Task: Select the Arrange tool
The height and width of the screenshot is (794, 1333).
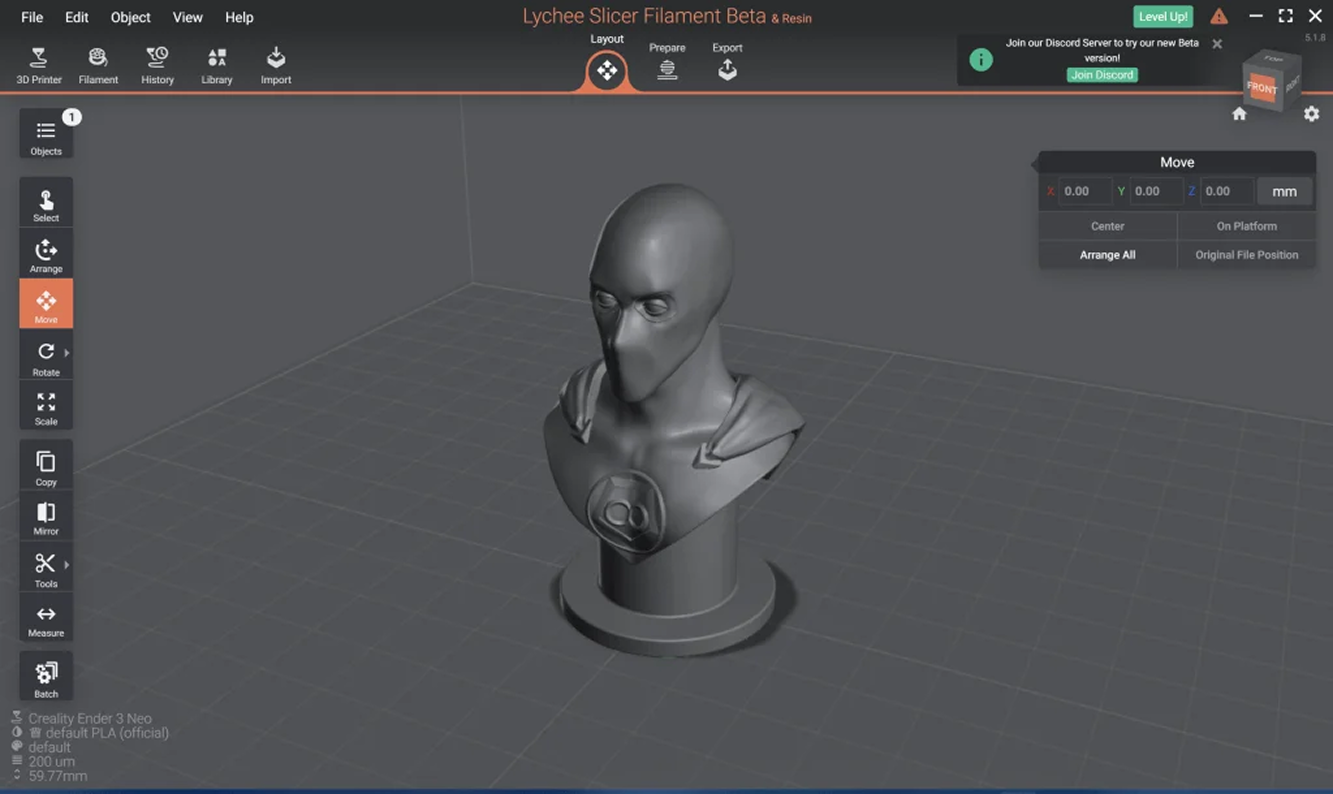Action: coord(46,255)
